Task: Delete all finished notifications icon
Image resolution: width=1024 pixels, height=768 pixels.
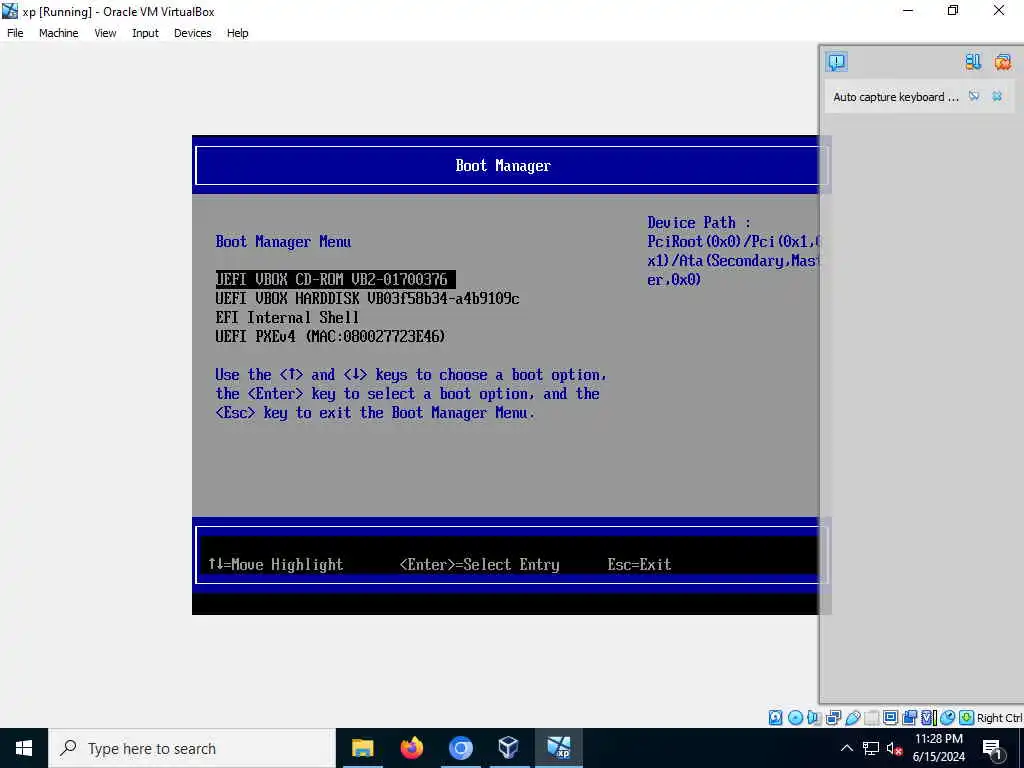Action: point(1002,62)
